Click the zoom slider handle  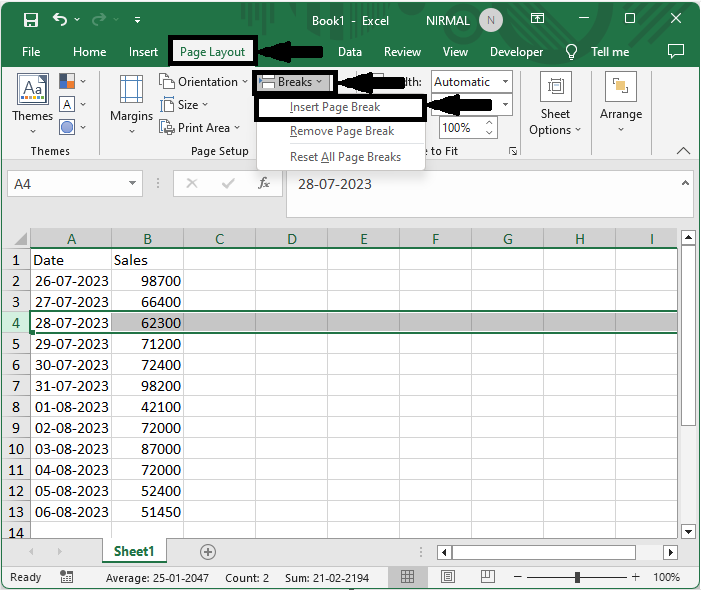pos(577,577)
